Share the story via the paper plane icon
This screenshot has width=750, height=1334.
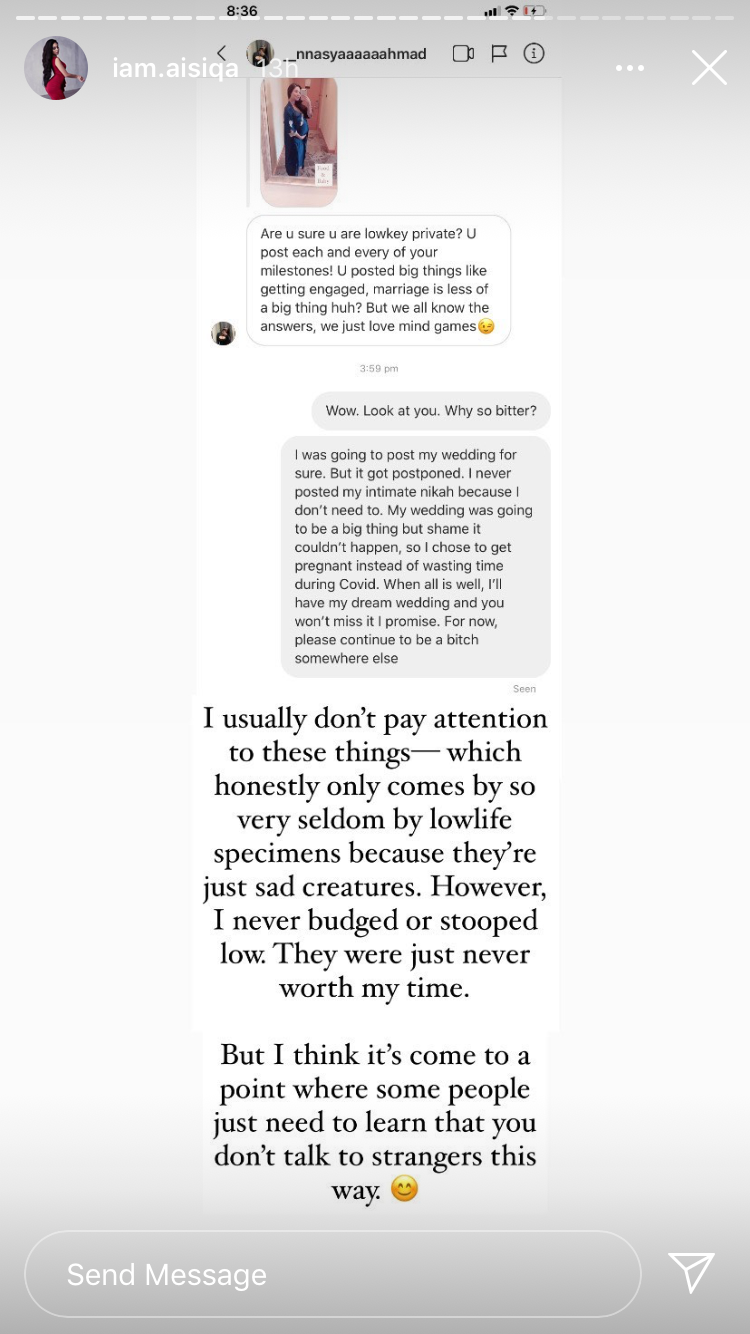pos(690,1274)
